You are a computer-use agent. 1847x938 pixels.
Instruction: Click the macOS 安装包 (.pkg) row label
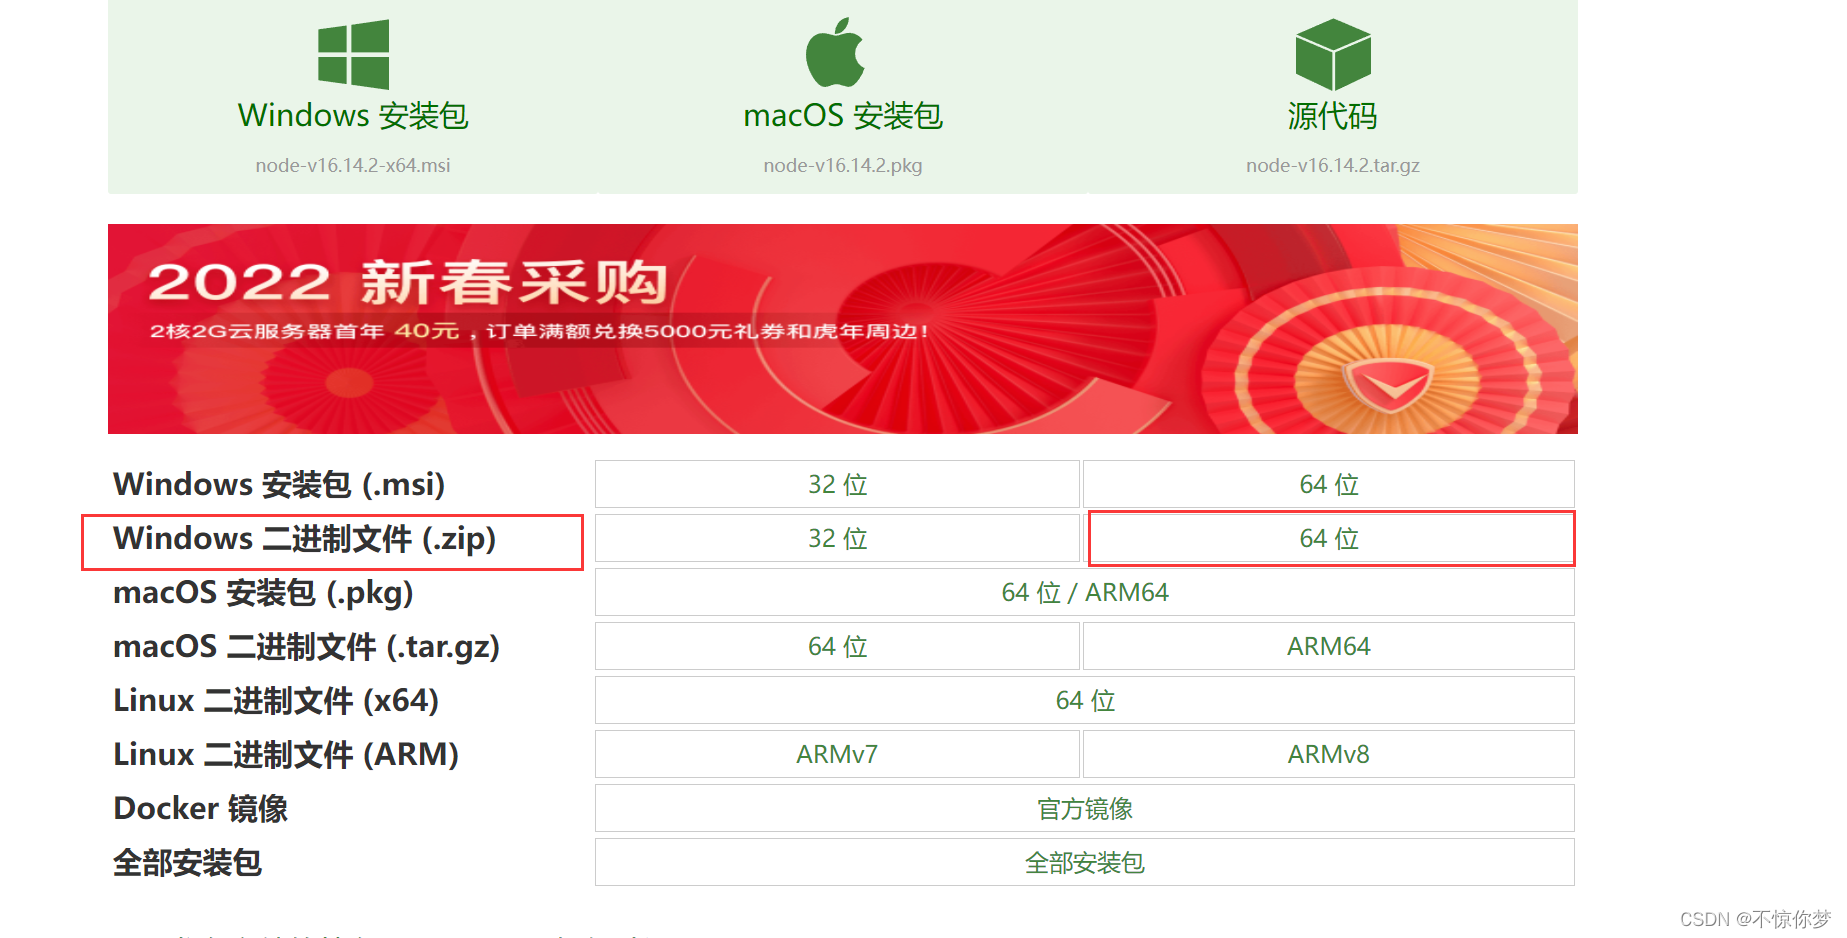click(x=263, y=592)
